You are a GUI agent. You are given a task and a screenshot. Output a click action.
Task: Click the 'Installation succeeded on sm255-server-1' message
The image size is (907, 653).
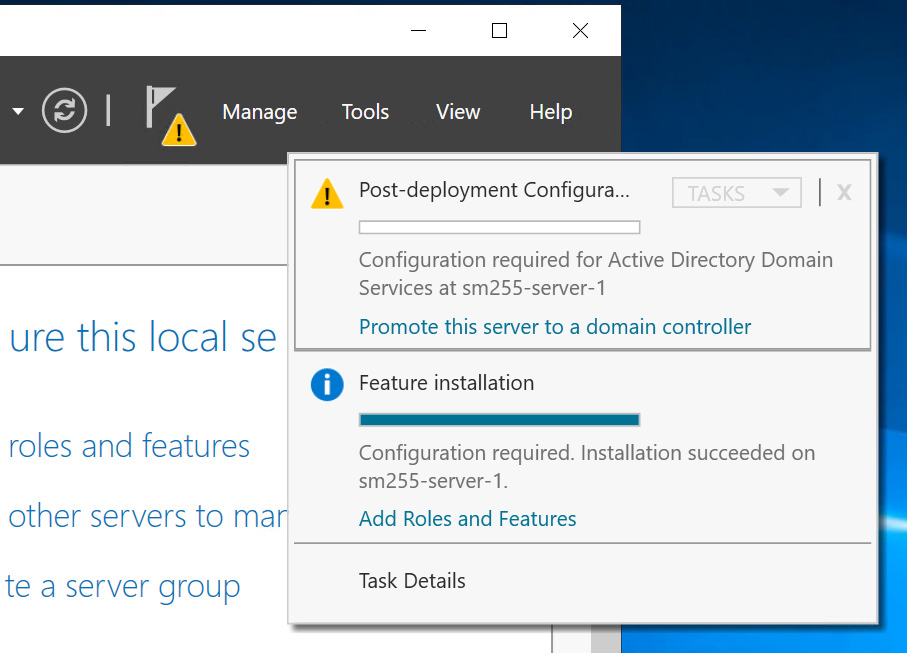(x=587, y=467)
